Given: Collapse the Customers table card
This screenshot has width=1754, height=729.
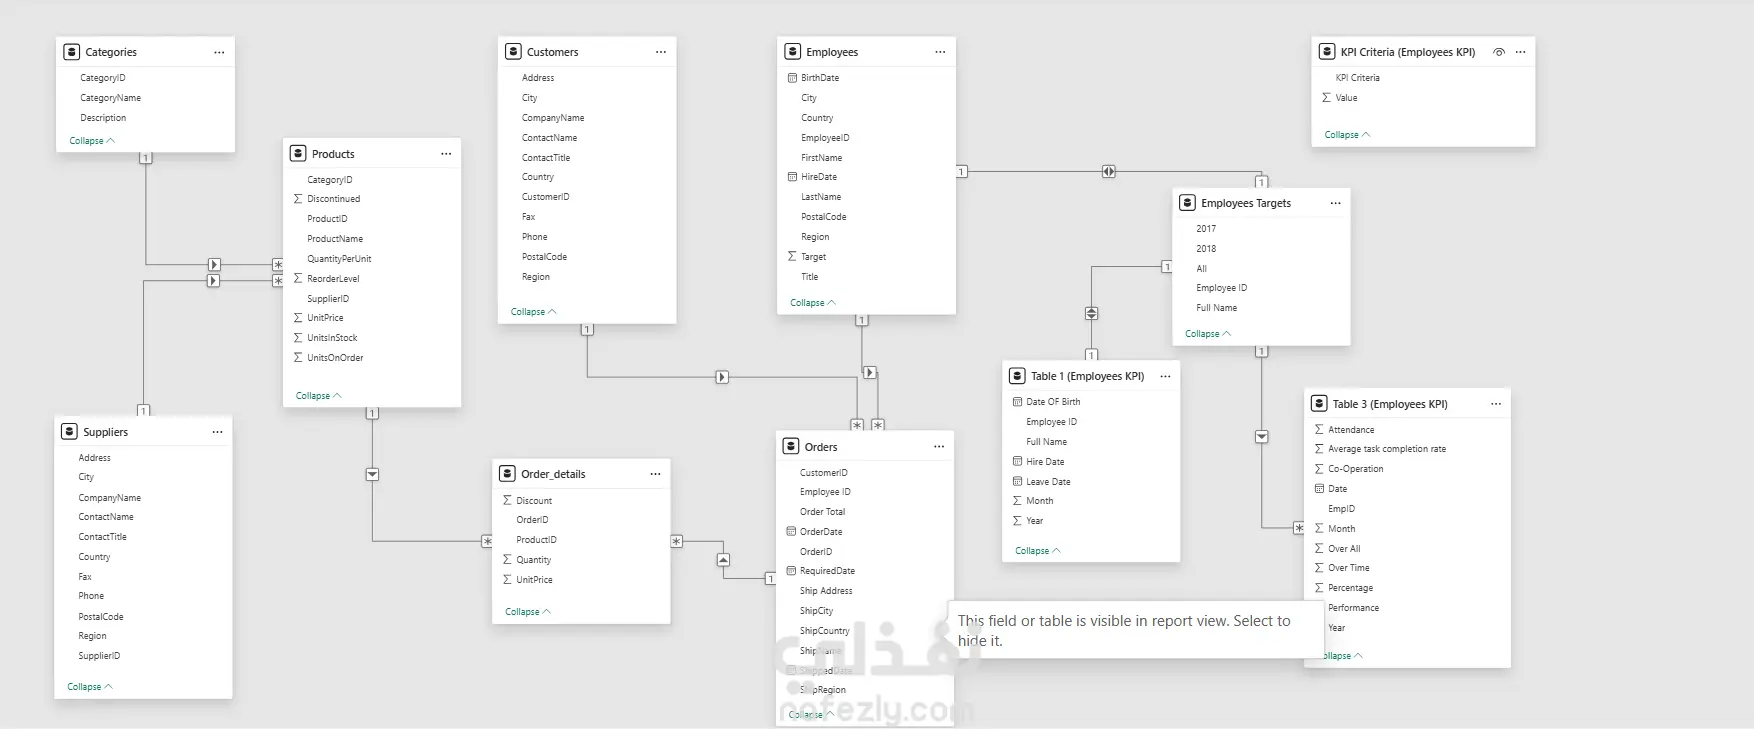Looking at the screenshot, I should pos(533,312).
